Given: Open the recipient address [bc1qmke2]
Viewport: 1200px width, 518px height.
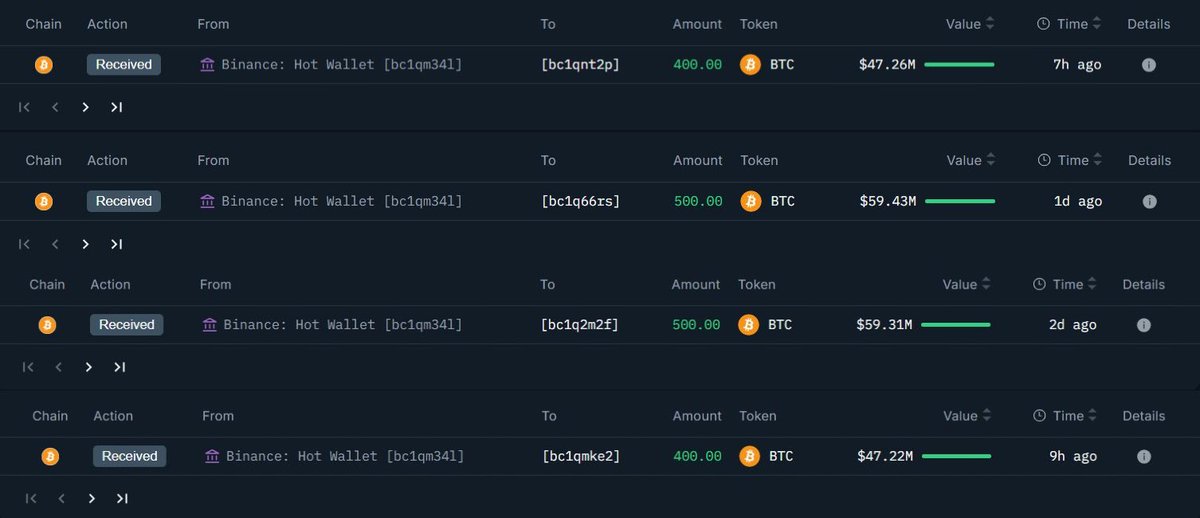Looking at the screenshot, I should pos(581,457).
